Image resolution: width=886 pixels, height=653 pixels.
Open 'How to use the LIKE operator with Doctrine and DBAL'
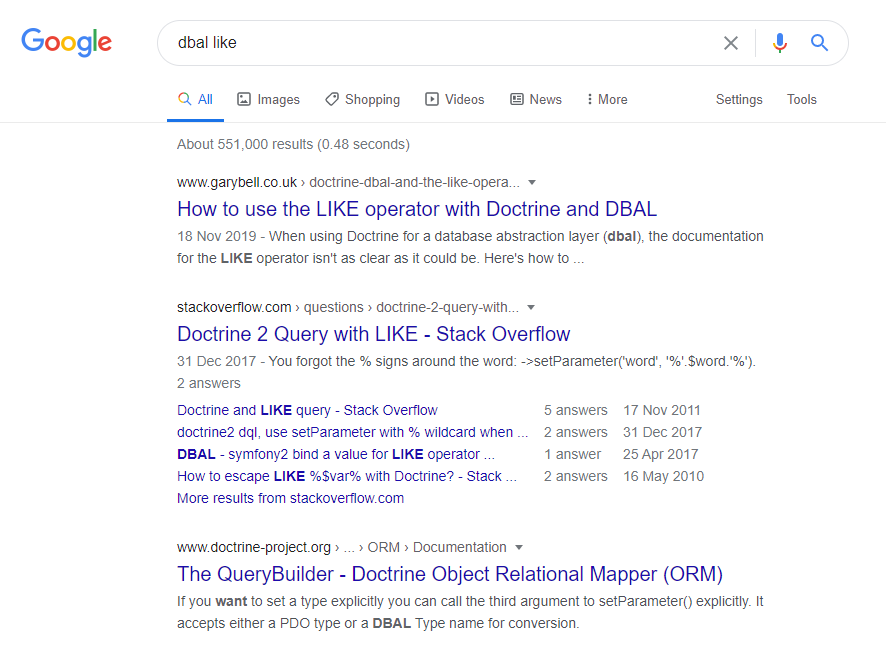tap(417, 209)
